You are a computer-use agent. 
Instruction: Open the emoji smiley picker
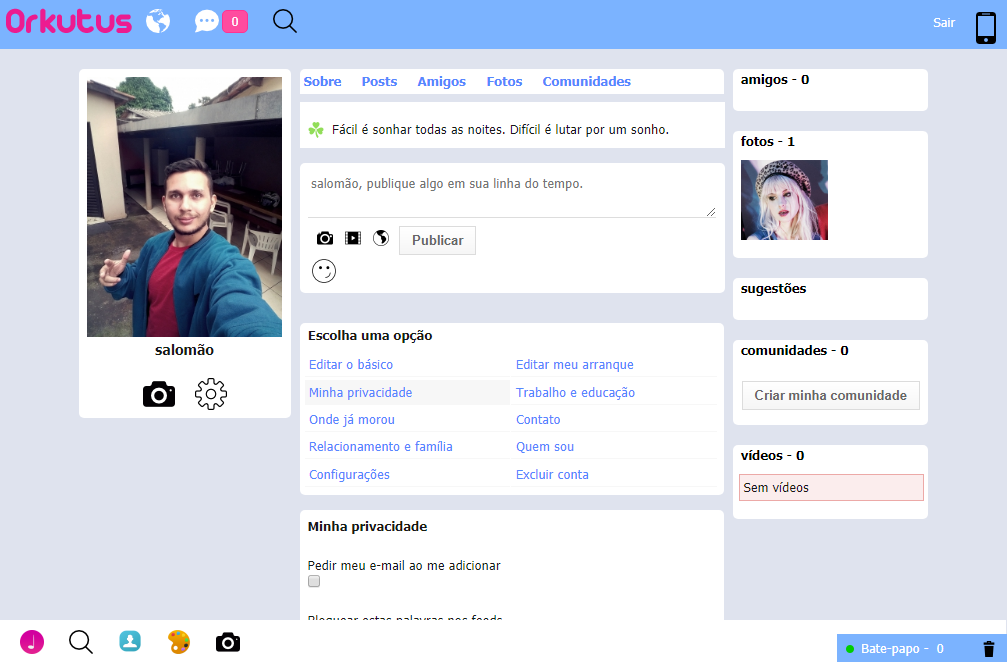point(323,270)
